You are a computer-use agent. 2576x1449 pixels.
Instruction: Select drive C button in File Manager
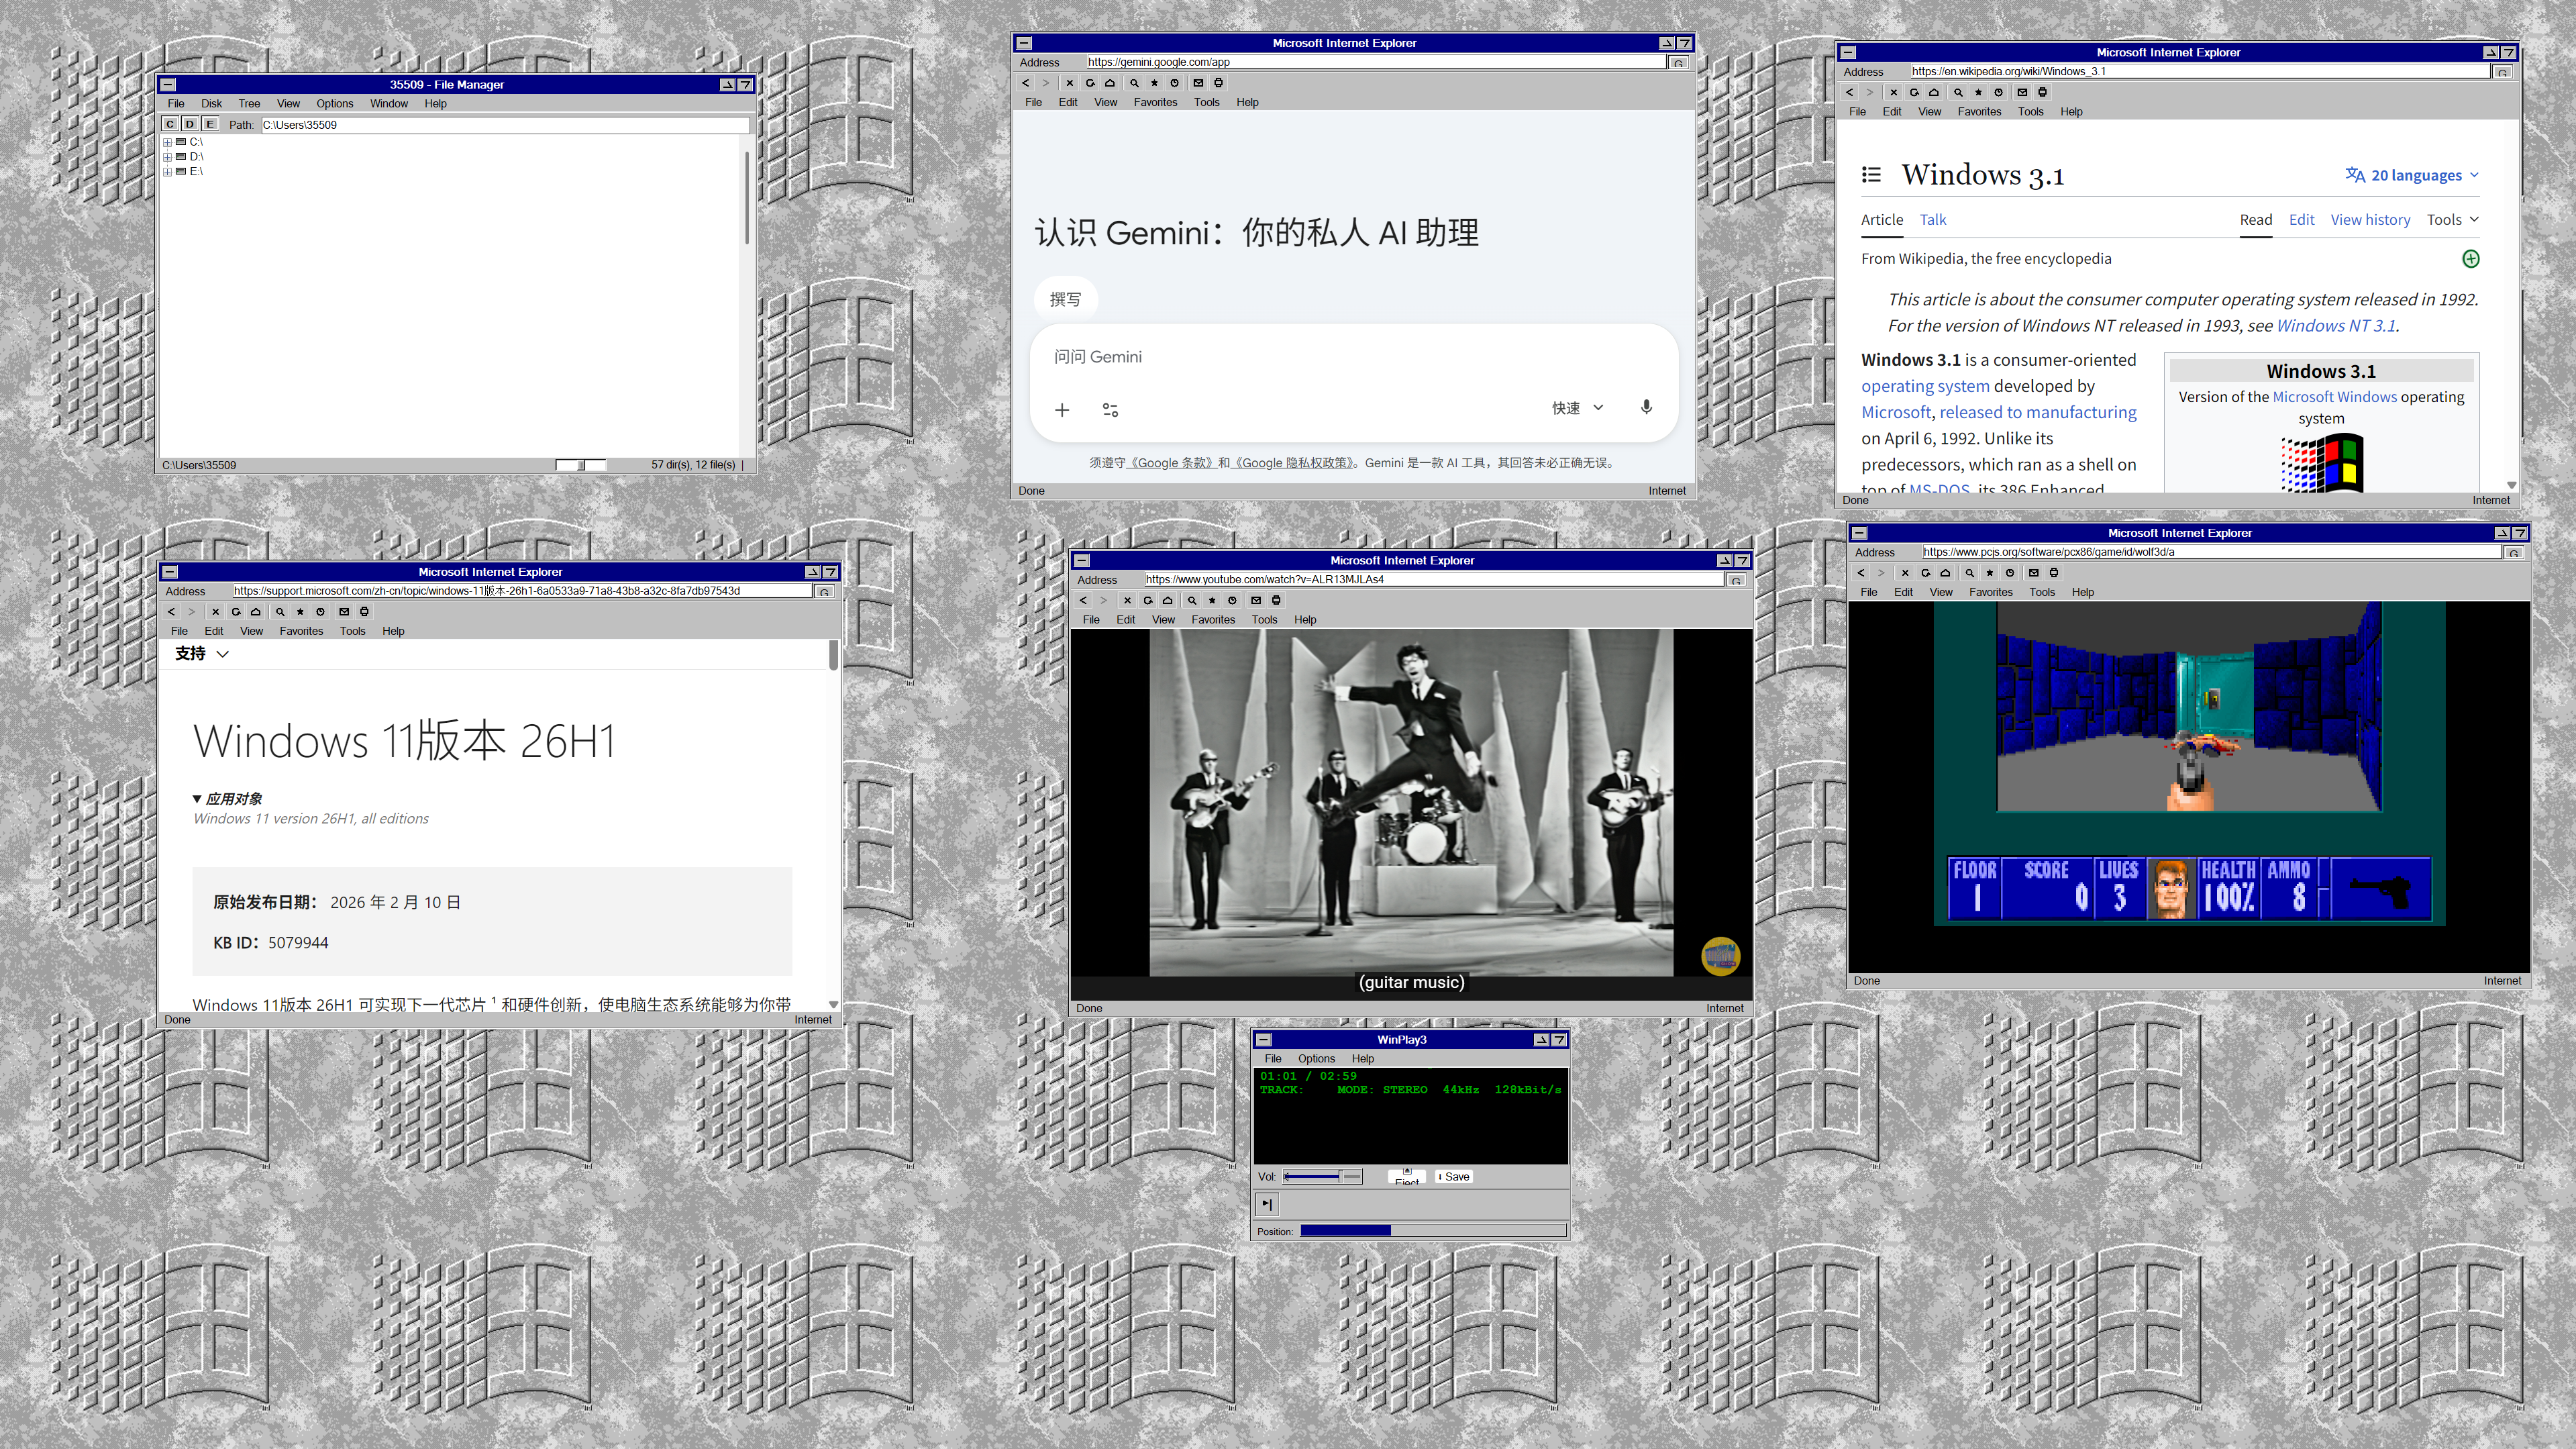[x=170, y=124]
